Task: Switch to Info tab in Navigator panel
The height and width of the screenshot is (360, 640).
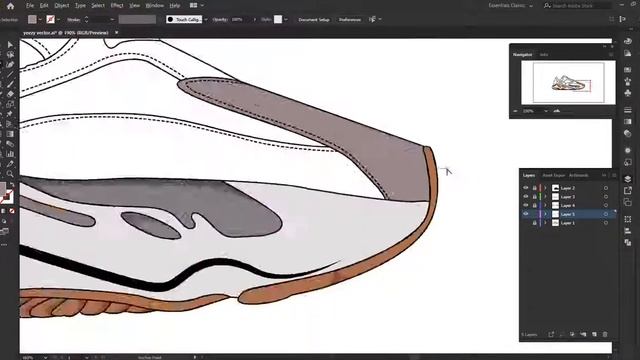Action: (544, 54)
